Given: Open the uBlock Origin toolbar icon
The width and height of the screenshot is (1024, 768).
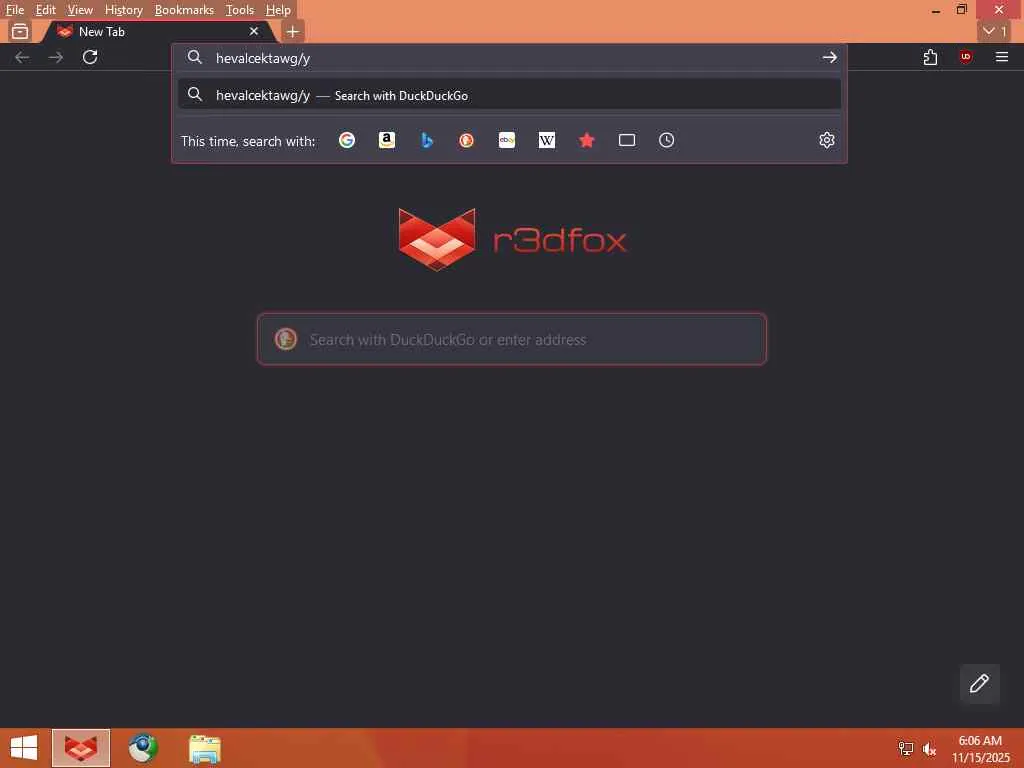Looking at the screenshot, I should (966, 57).
